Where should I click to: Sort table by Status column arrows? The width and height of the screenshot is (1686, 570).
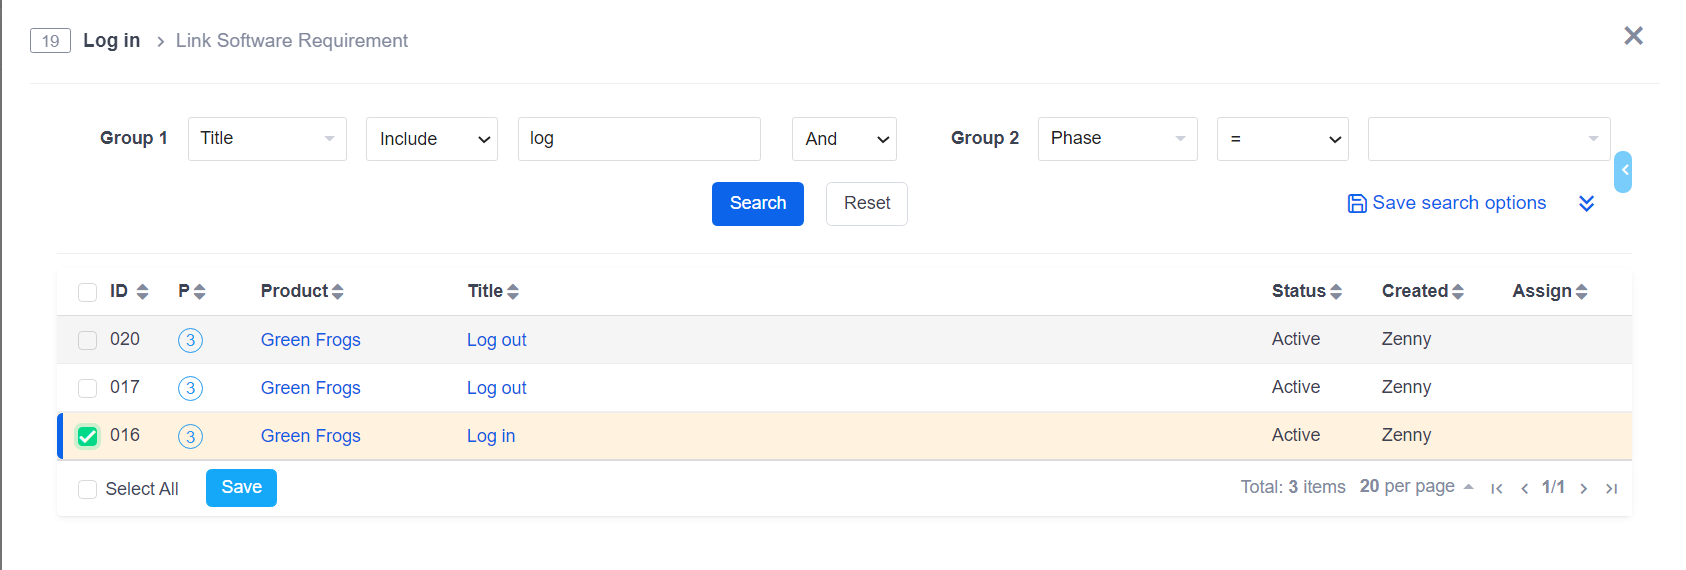click(x=1336, y=291)
